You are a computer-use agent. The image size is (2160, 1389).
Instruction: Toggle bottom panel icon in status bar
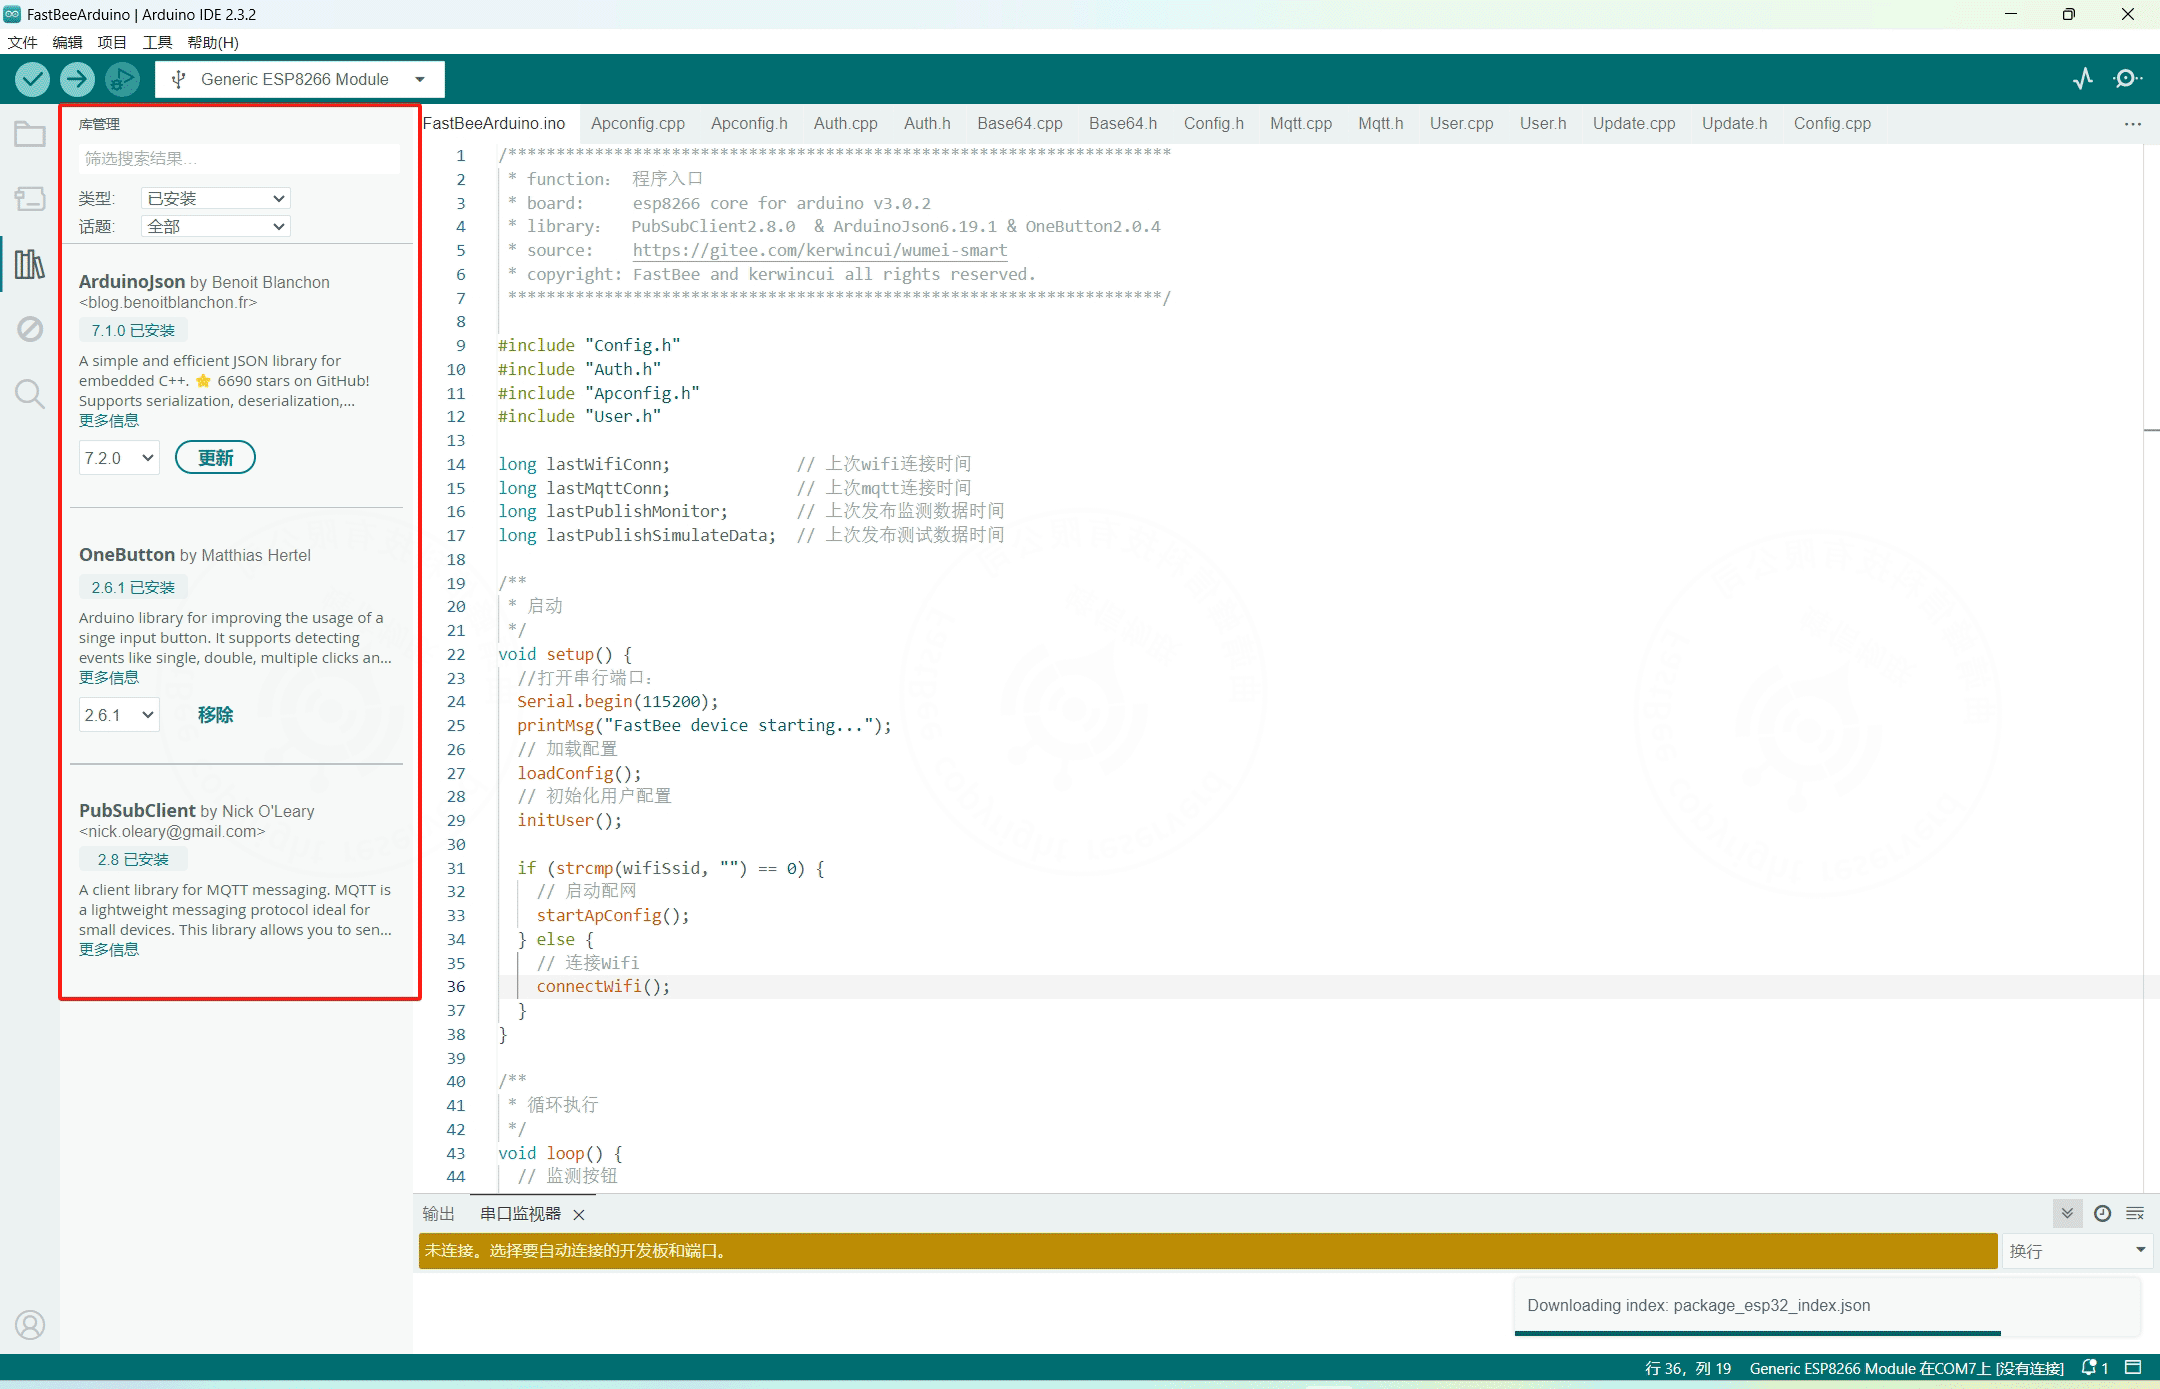(x=2133, y=1367)
